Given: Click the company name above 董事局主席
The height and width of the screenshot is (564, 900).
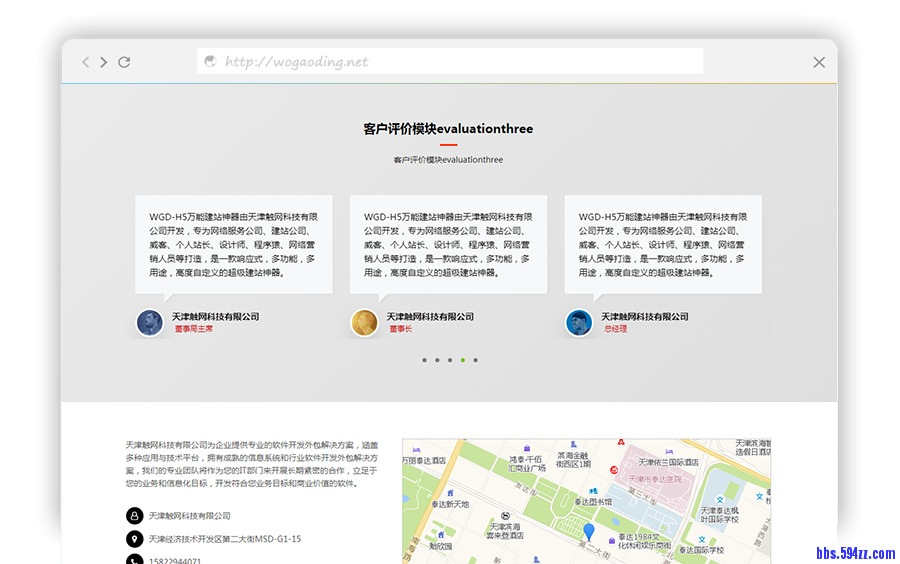Looking at the screenshot, I should click(x=215, y=316).
